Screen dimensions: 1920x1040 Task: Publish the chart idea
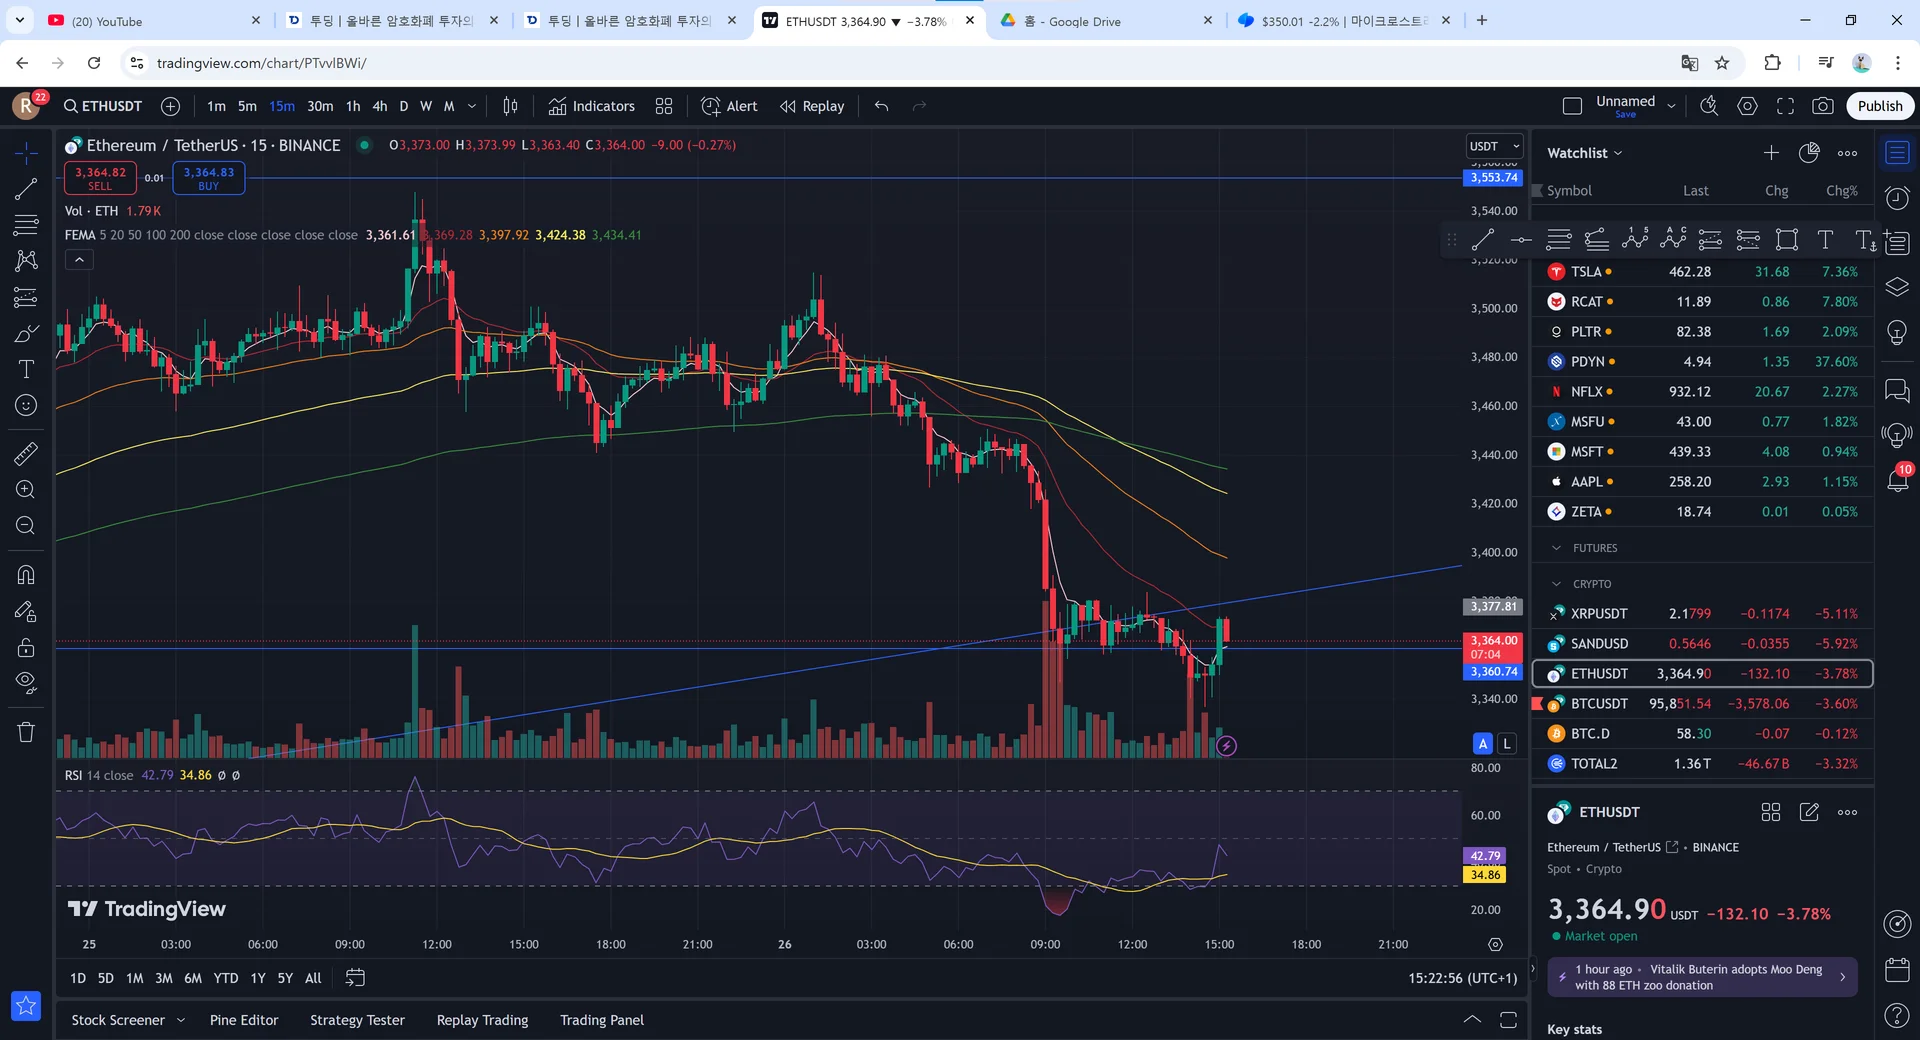(1880, 106)
